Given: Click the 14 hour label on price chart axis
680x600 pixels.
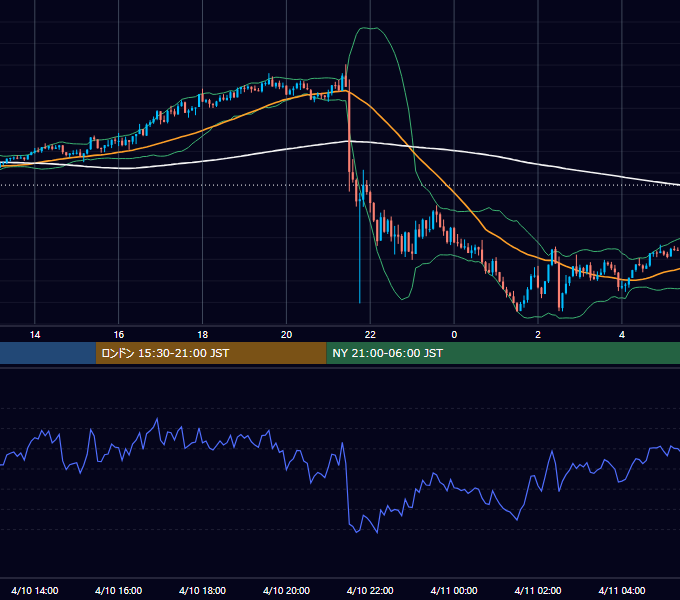Looking at the screenshot, I should click(x=35, y=335).
